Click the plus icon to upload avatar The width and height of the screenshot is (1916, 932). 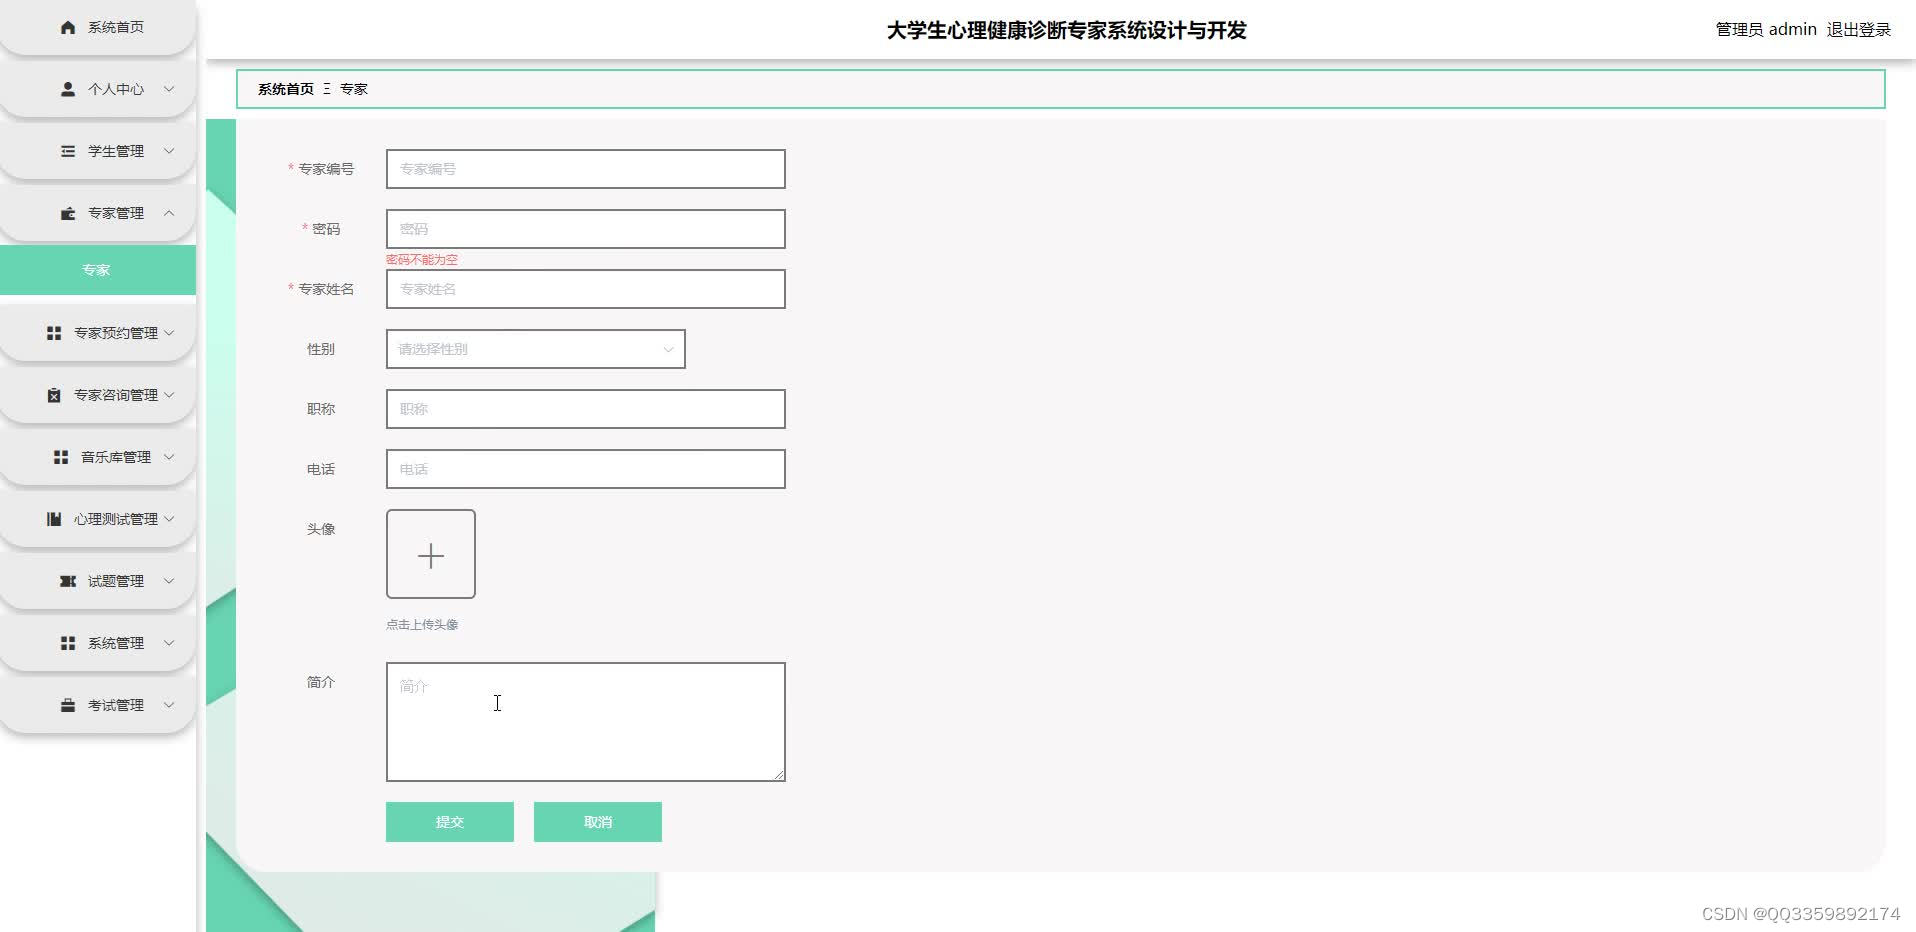coord(431,555)
